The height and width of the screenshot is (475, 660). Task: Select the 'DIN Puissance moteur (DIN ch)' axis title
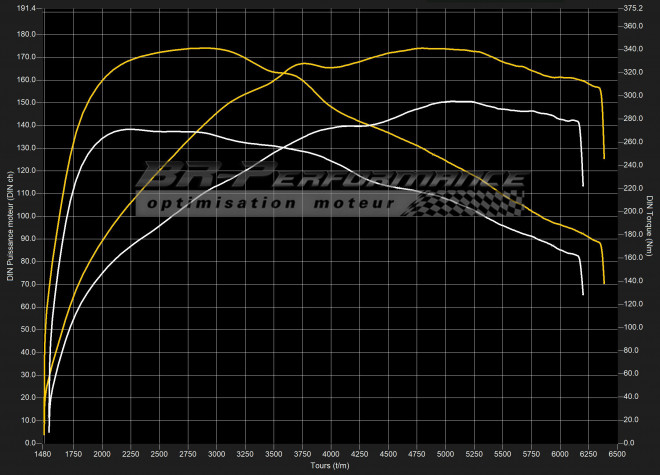(x=10, y=225)
